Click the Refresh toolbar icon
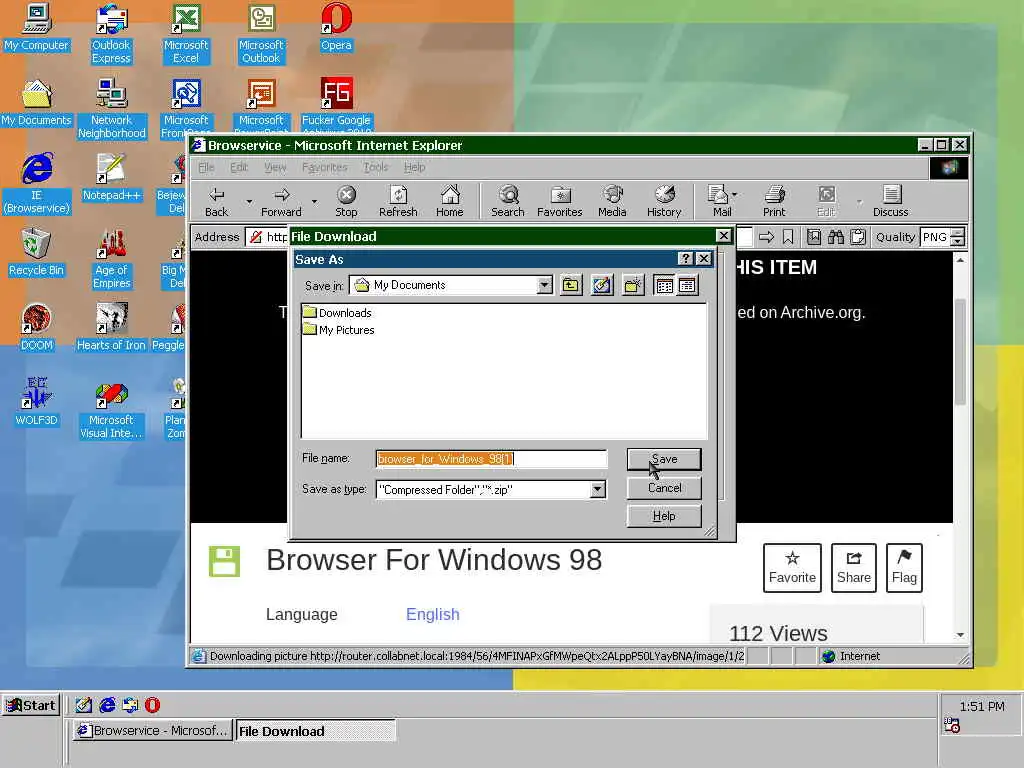The width and height of the screenshot is (1024, 768). click(398, 201)
